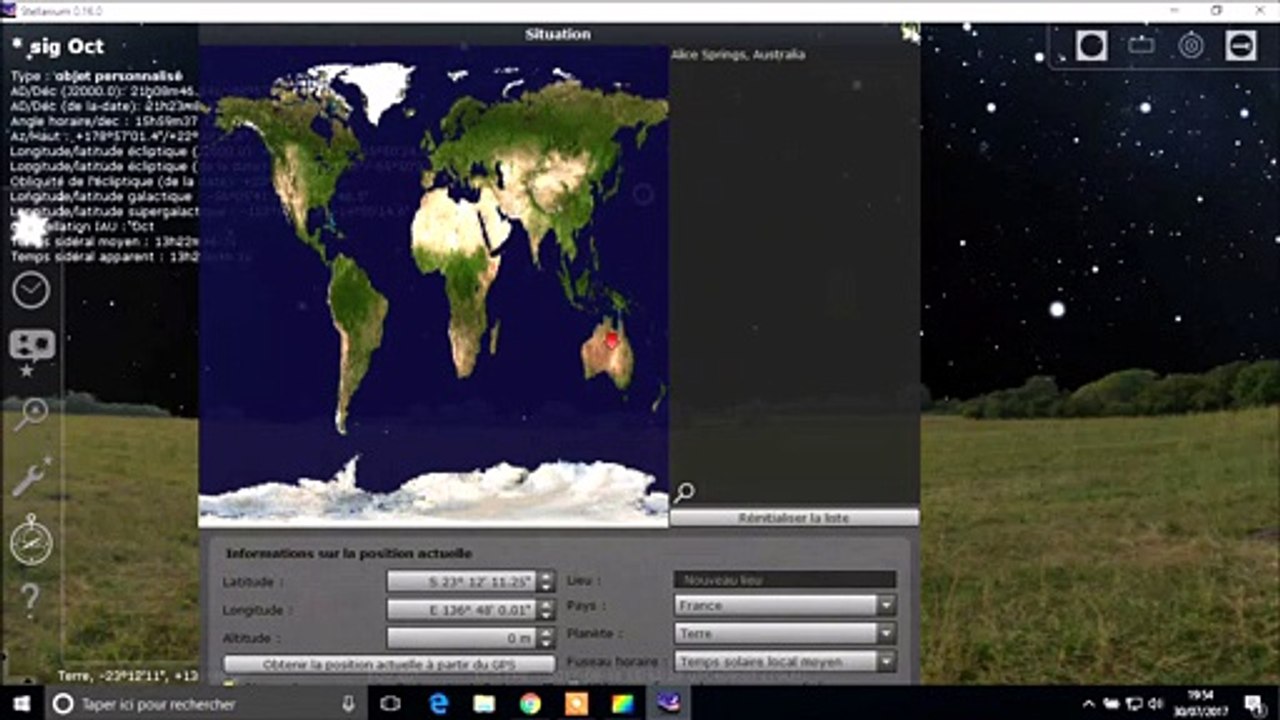Open Windows Start menu on taskbar
The image size is (1280, 720).
pyautogui.click(x=20, y=704)
